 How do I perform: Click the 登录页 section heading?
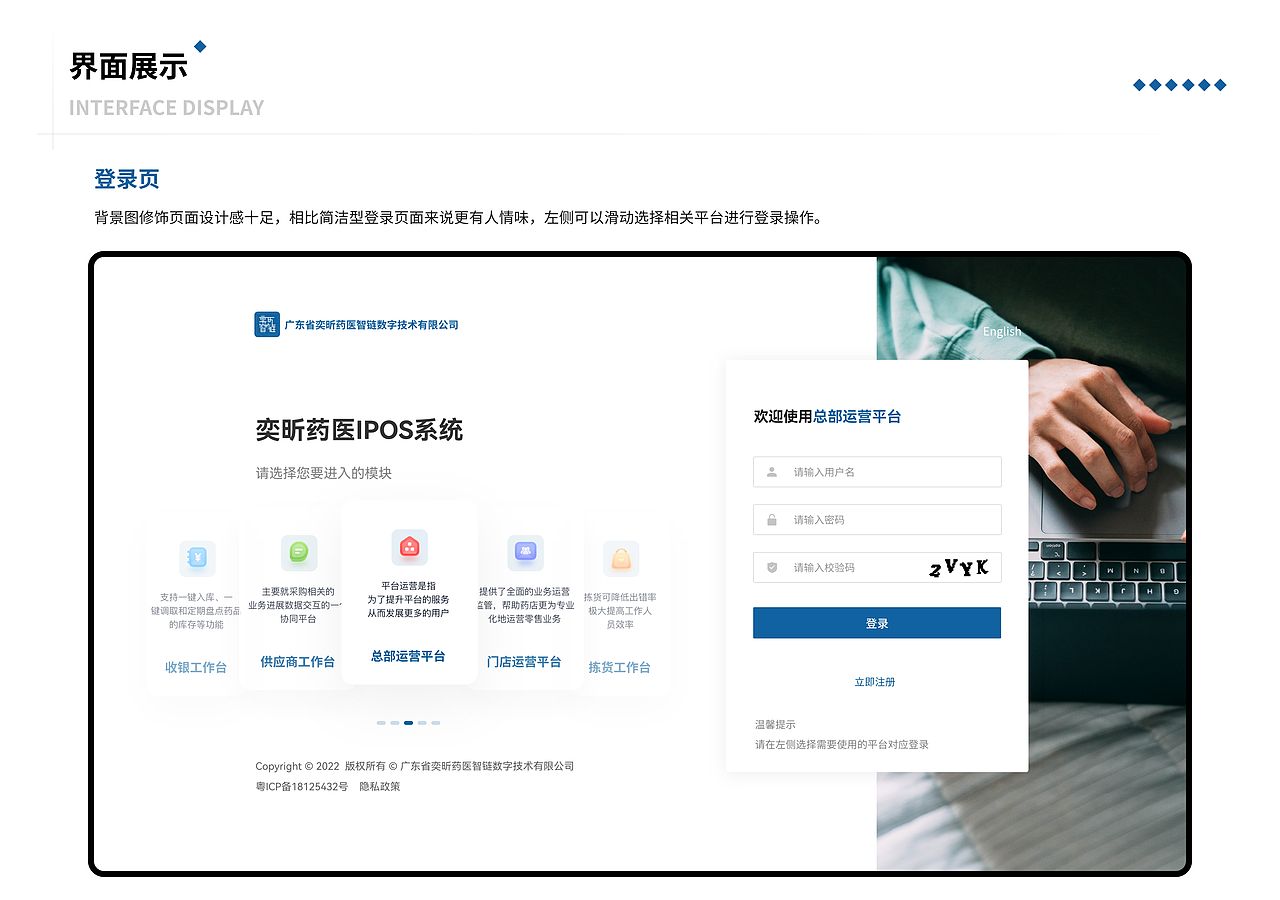[x=127, y=180]
